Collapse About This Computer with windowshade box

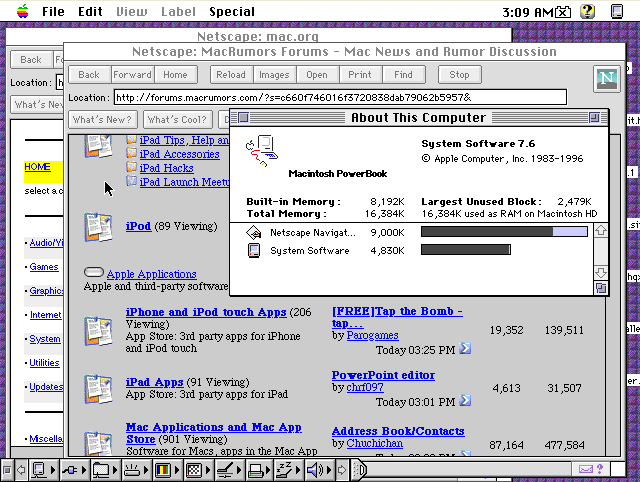594,118
